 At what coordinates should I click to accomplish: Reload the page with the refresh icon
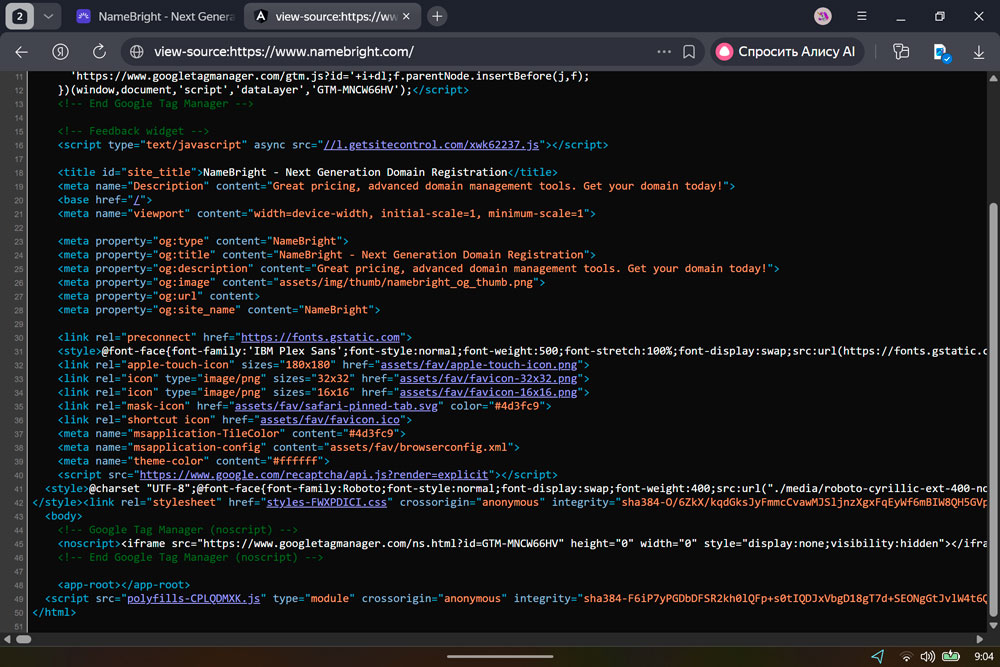coord(99,52)
